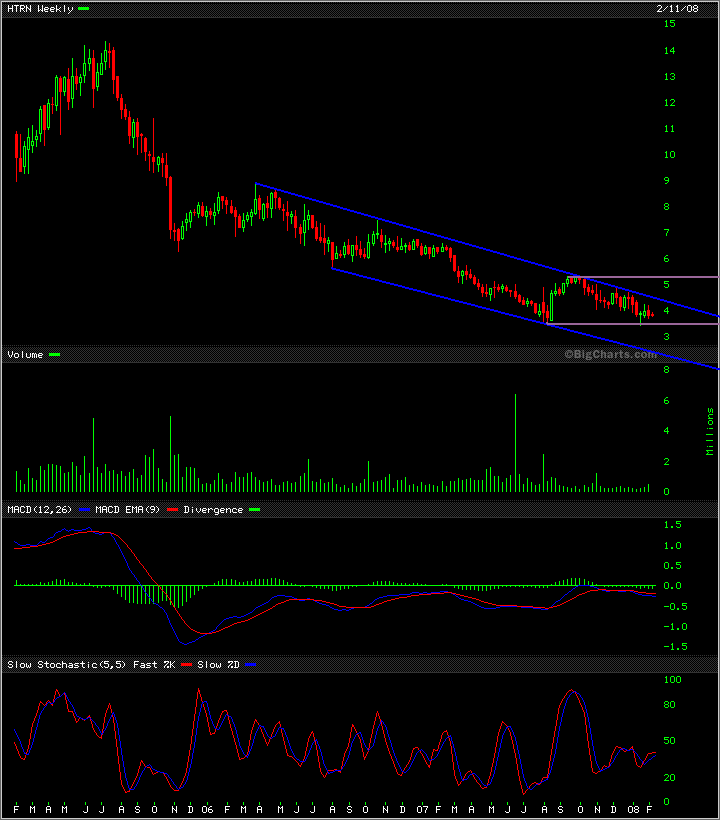Viewport: 720px width, 820px height.
Task: Click the 'HTRN Weekly' chart title
Action: tap(40, 9)
